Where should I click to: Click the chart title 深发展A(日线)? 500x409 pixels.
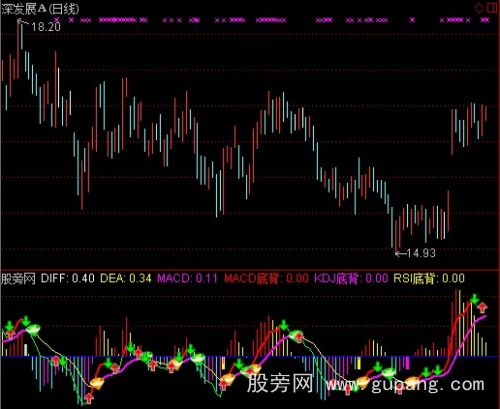[x=40, y=9]
